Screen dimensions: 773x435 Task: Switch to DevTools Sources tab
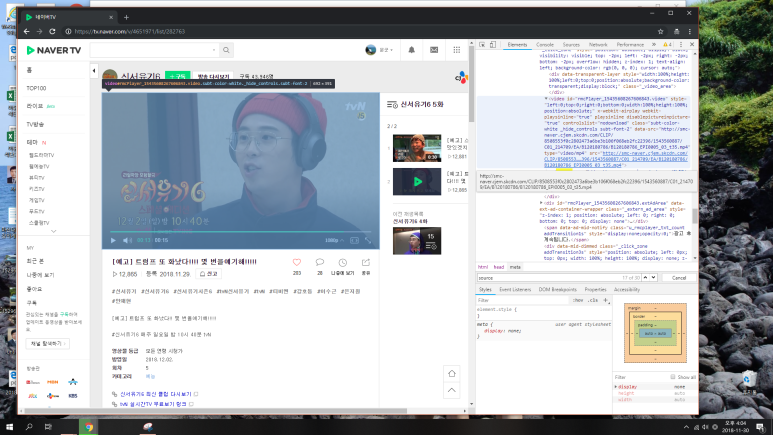[571, 44]
